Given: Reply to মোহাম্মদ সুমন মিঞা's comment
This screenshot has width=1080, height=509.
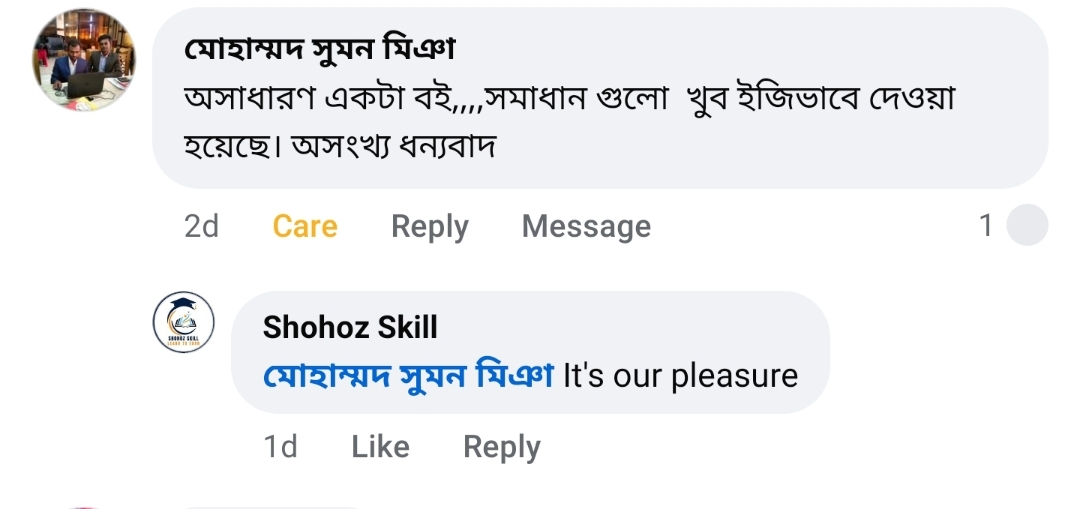Looking at the screenshot, I should click(x=429, y=227).
